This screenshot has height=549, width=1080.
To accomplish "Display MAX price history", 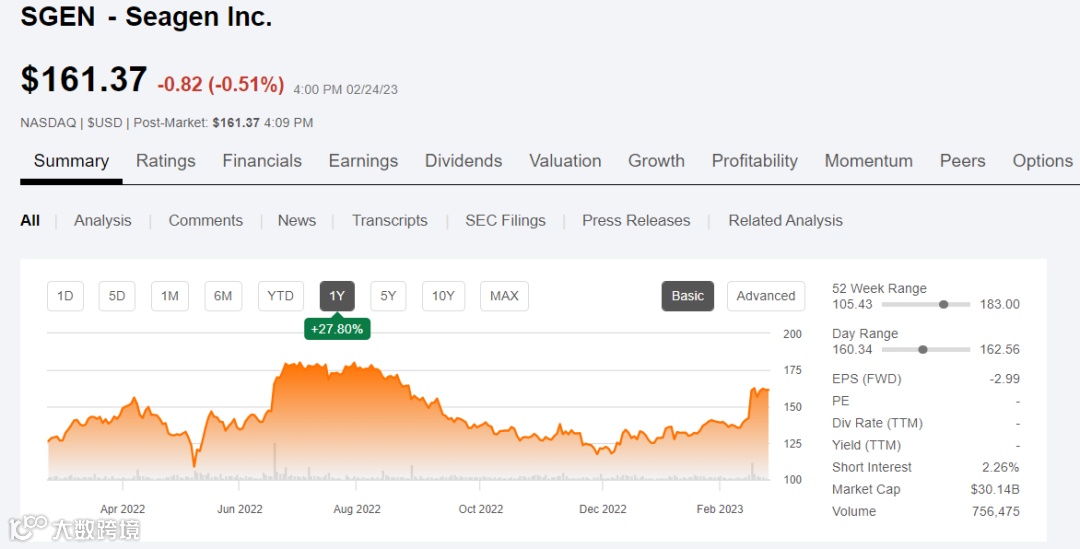I will (x=504, y=296).
